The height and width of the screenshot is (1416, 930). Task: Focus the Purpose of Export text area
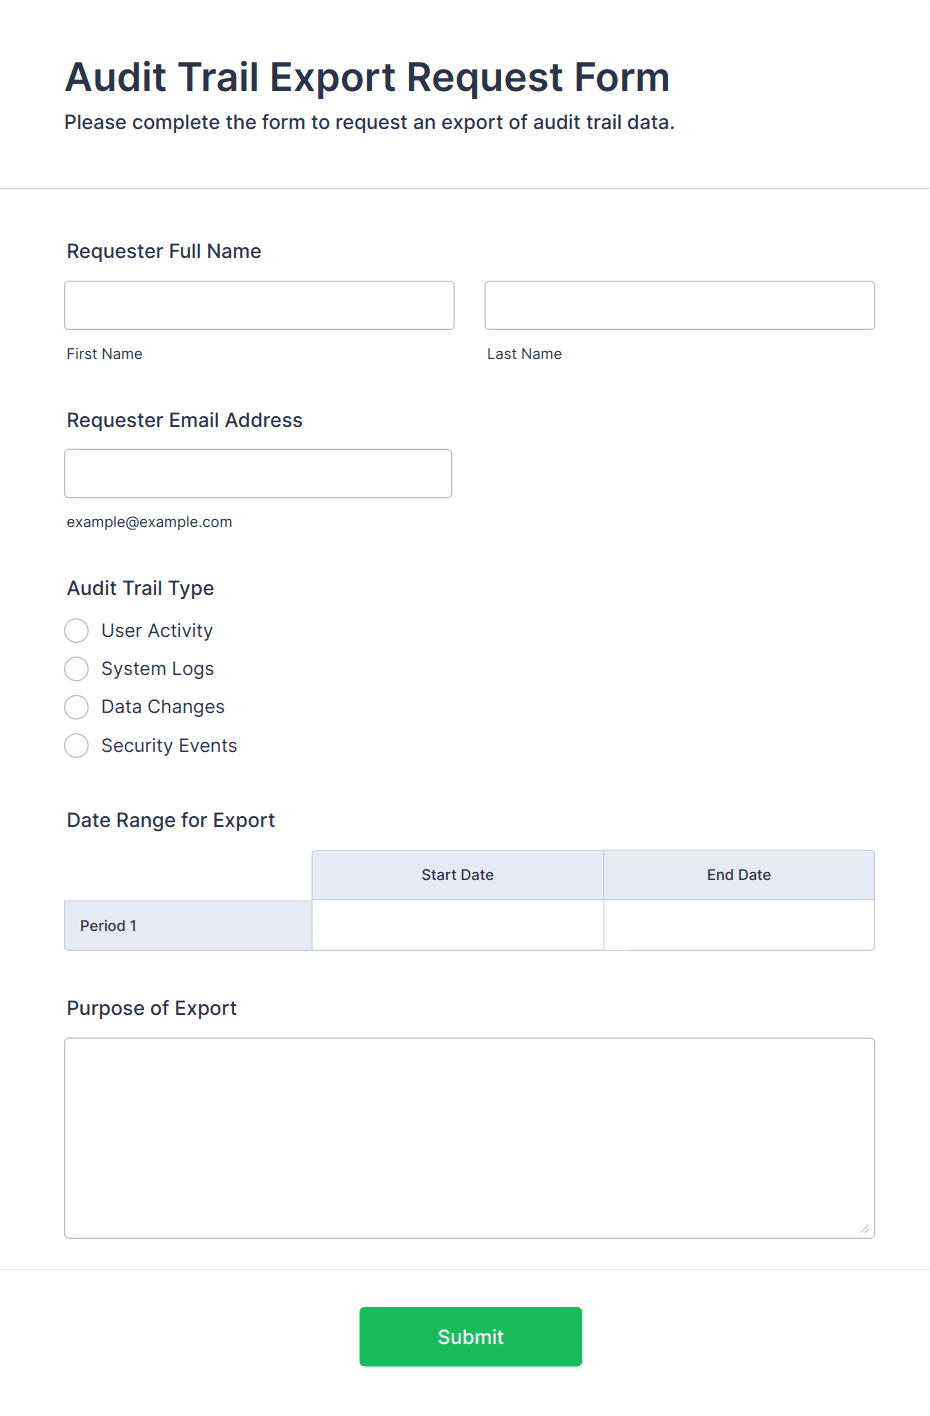click(x=469, y=1137)
